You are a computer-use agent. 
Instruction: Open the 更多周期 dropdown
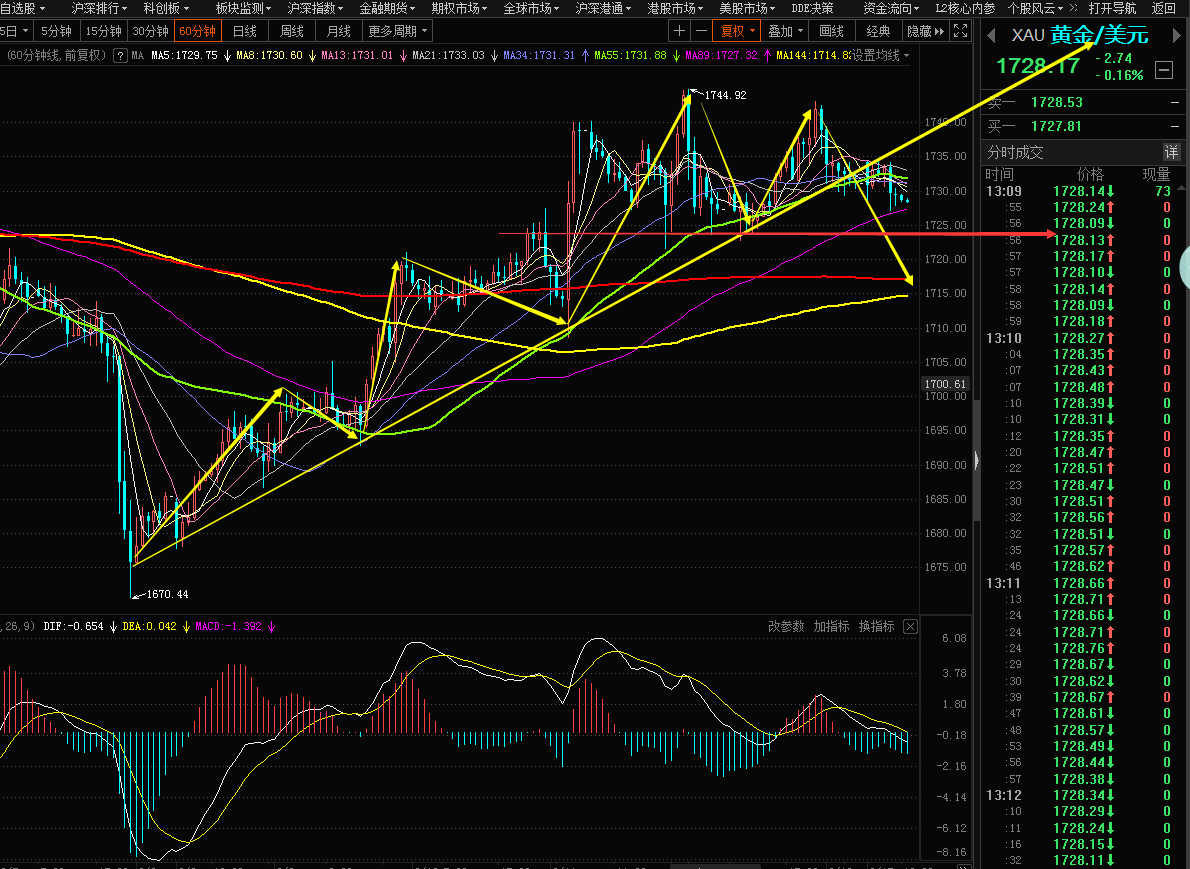point(398,31)
